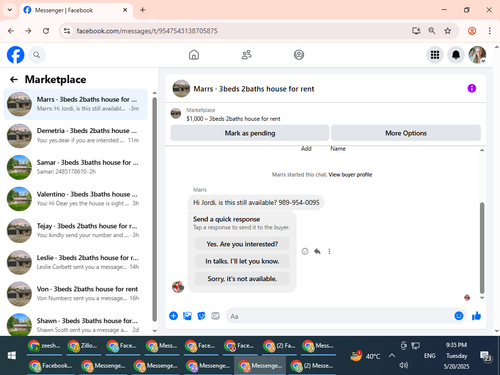Open a new browser tab
The width and height of the screenshot is (500, 375).
pos(142,10)
